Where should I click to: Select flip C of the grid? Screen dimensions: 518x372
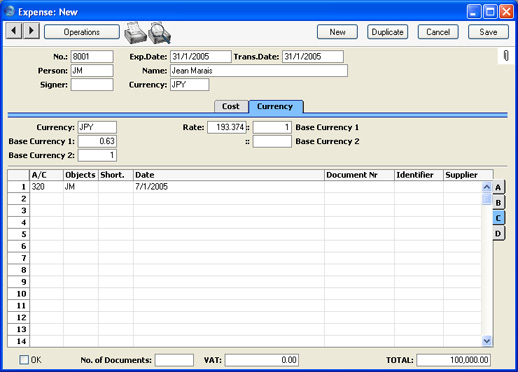coord(498,218)
